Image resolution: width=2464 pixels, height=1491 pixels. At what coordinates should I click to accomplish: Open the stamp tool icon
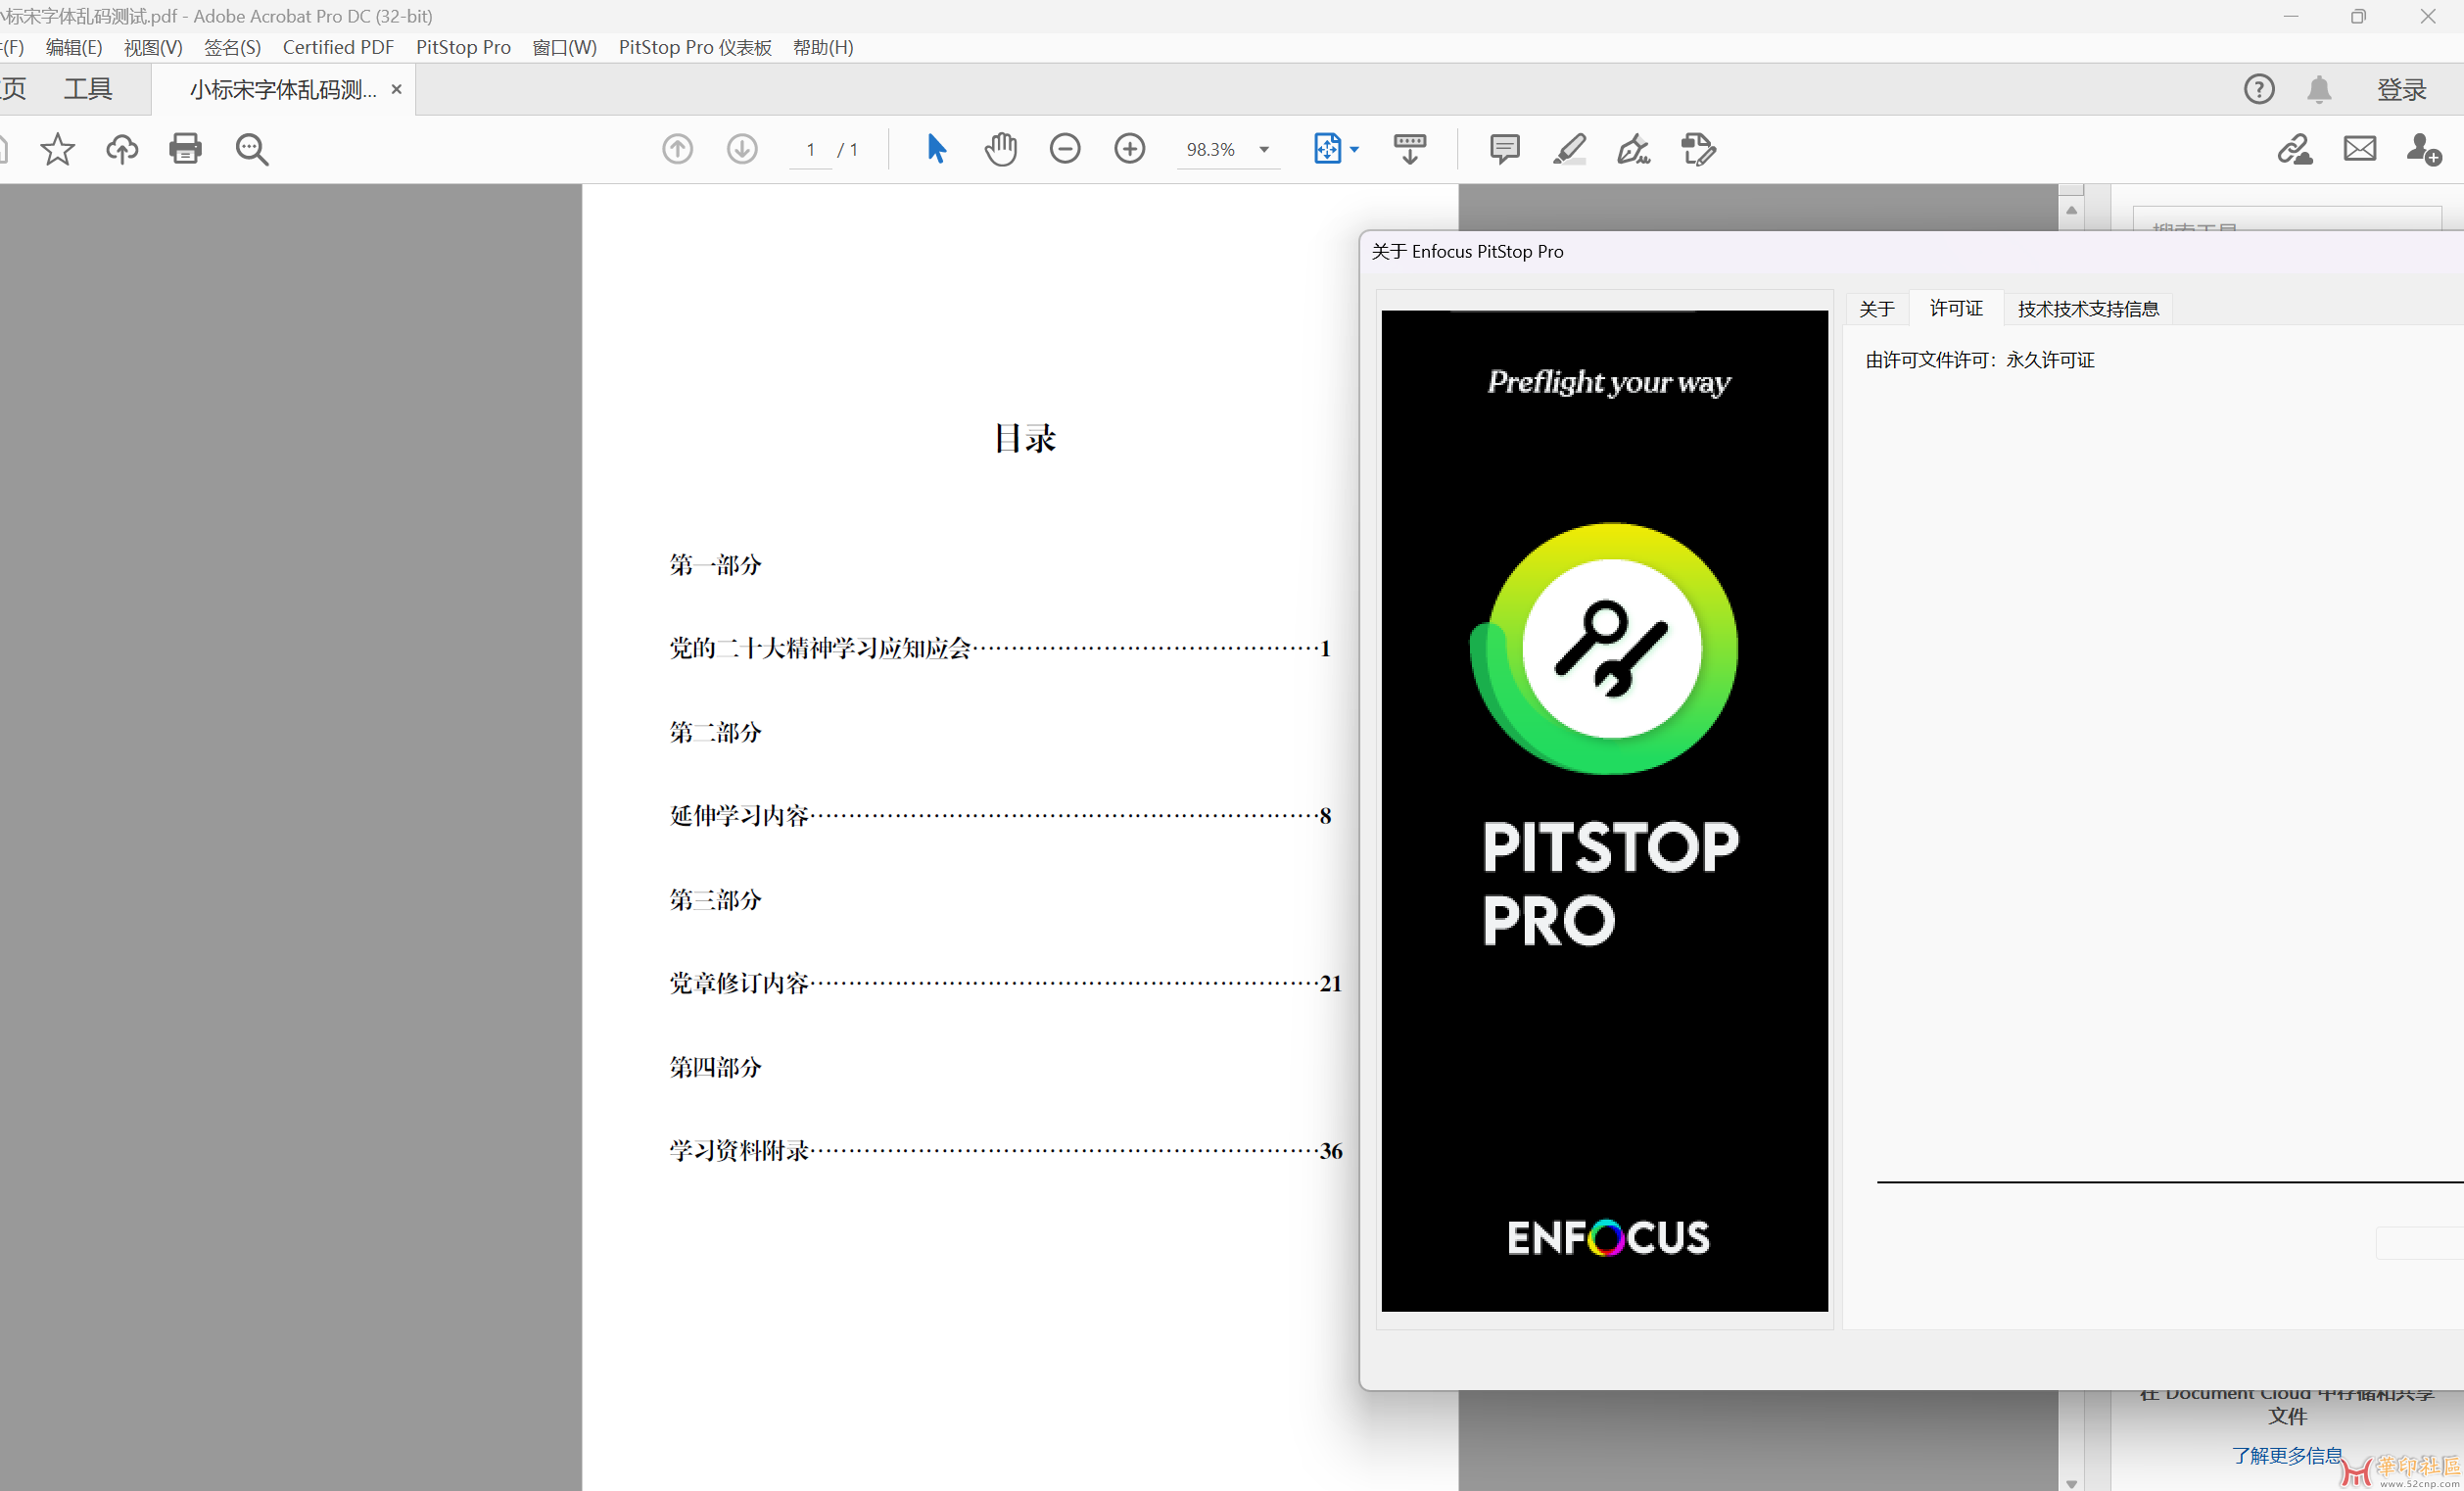click(x=1698, y=149)
